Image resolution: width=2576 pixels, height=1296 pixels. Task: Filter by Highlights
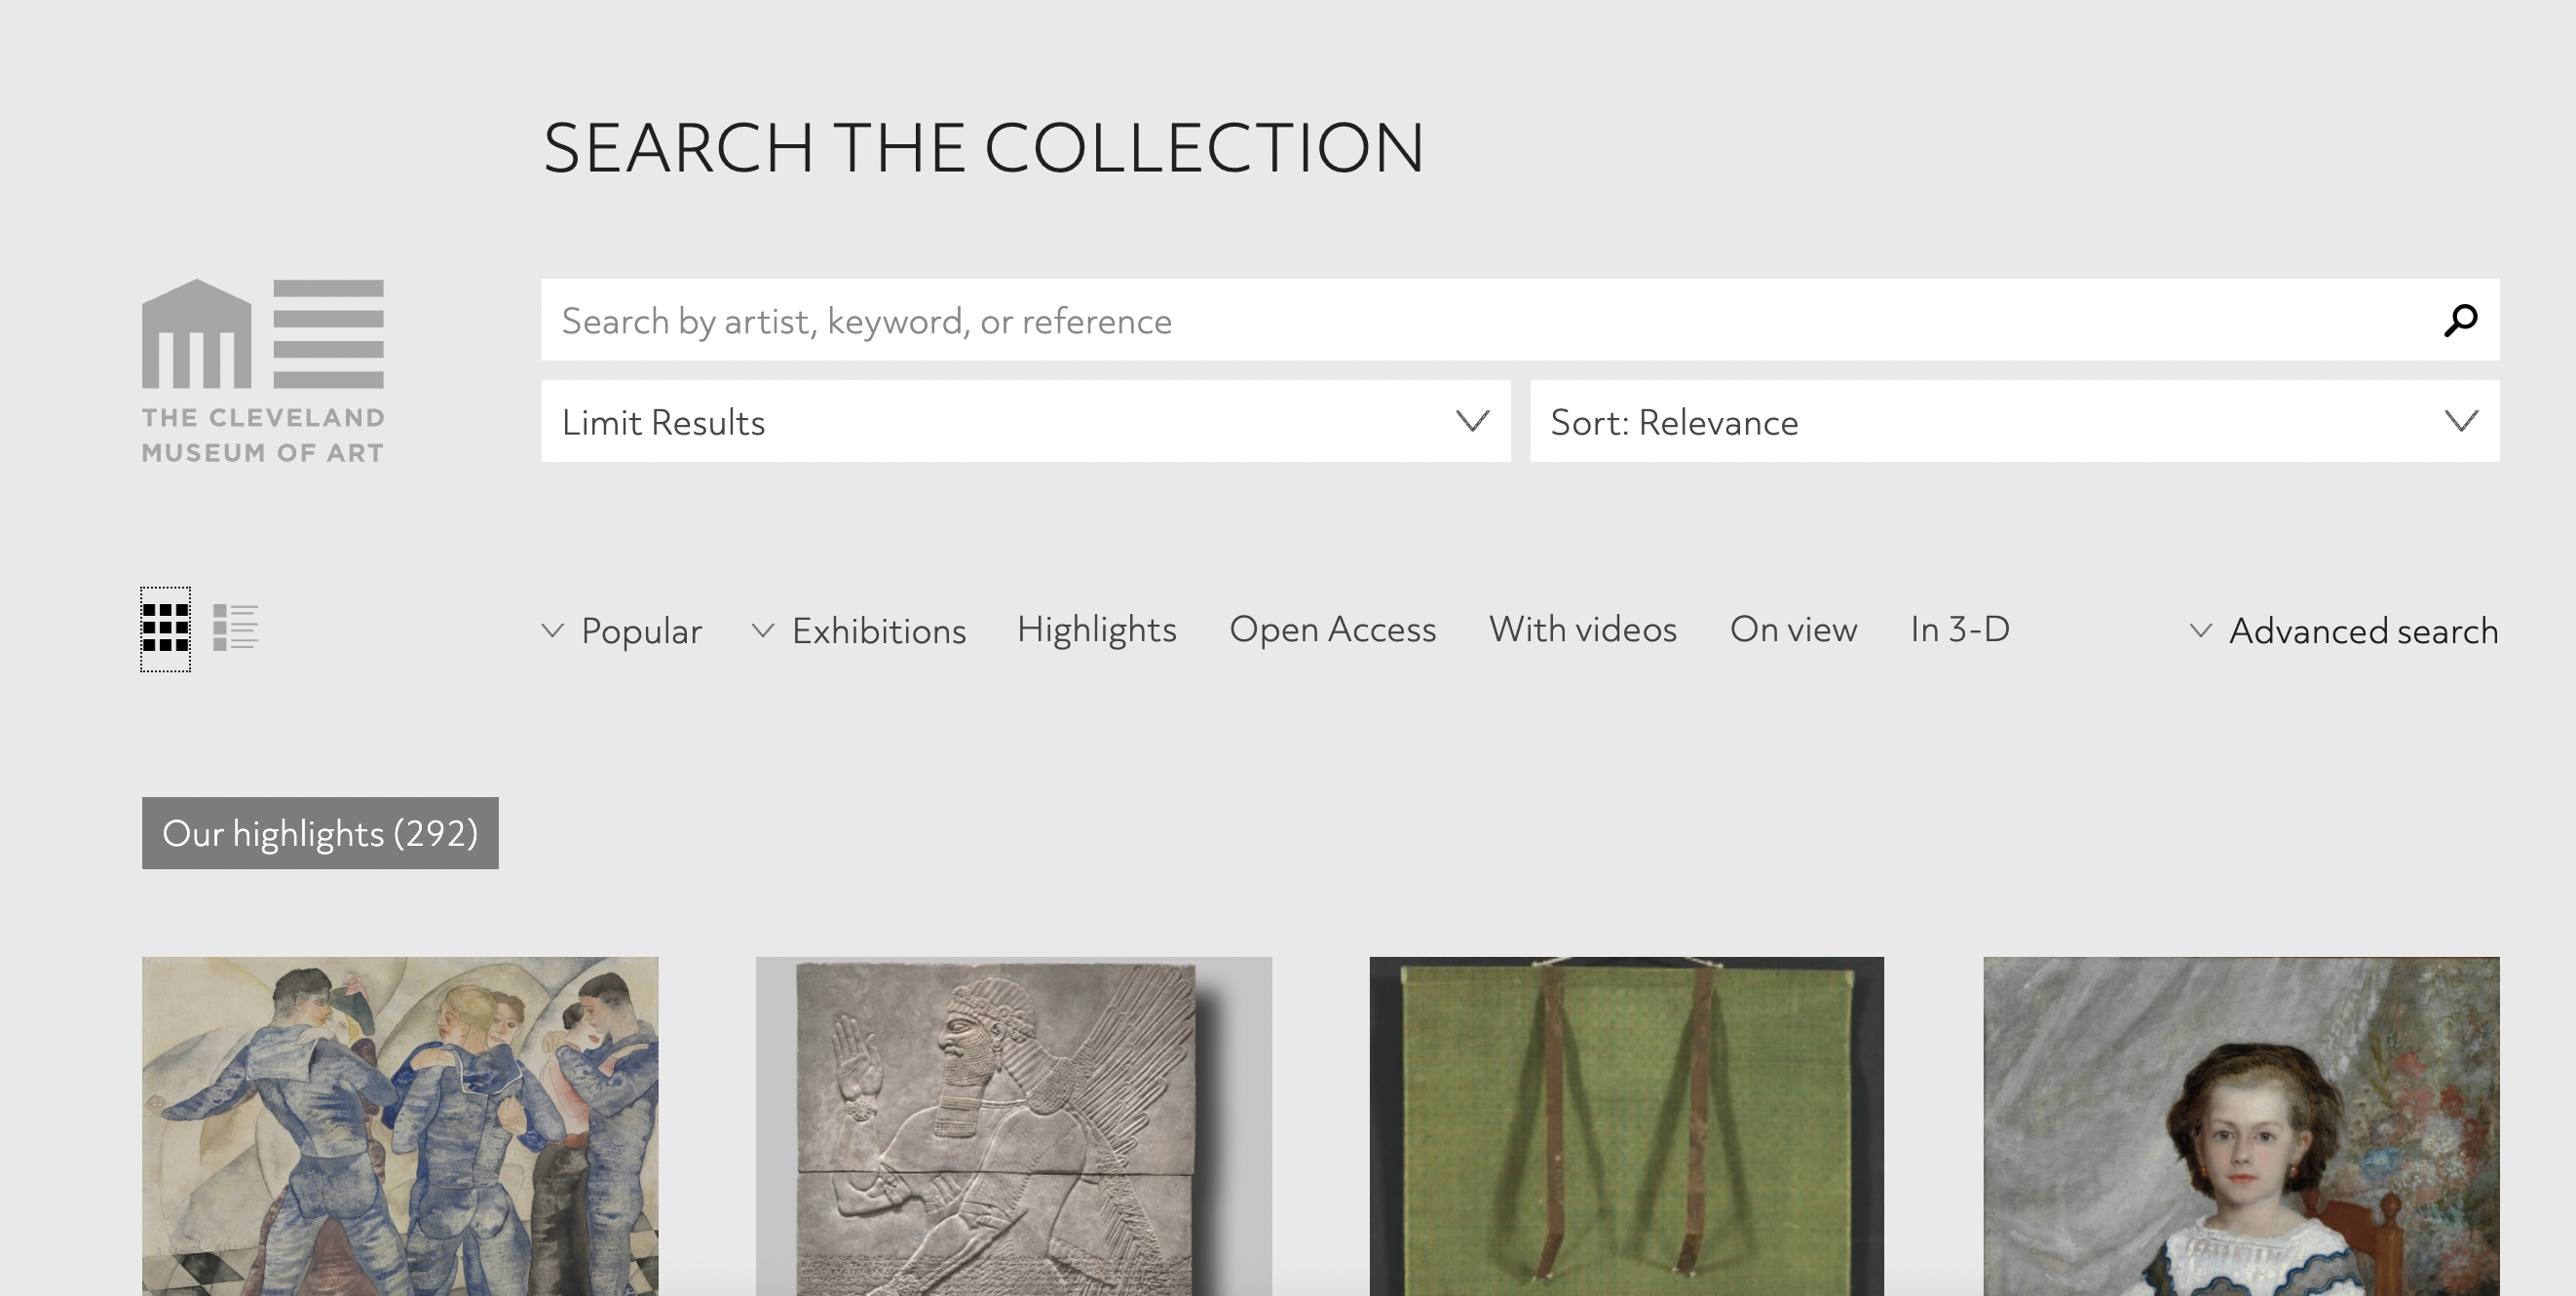point(1096,629)
